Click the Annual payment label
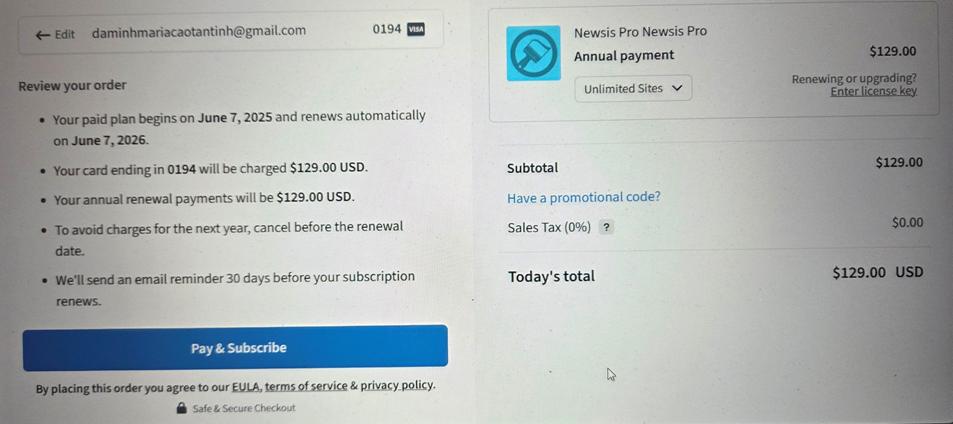 click(x=624, y=55)
